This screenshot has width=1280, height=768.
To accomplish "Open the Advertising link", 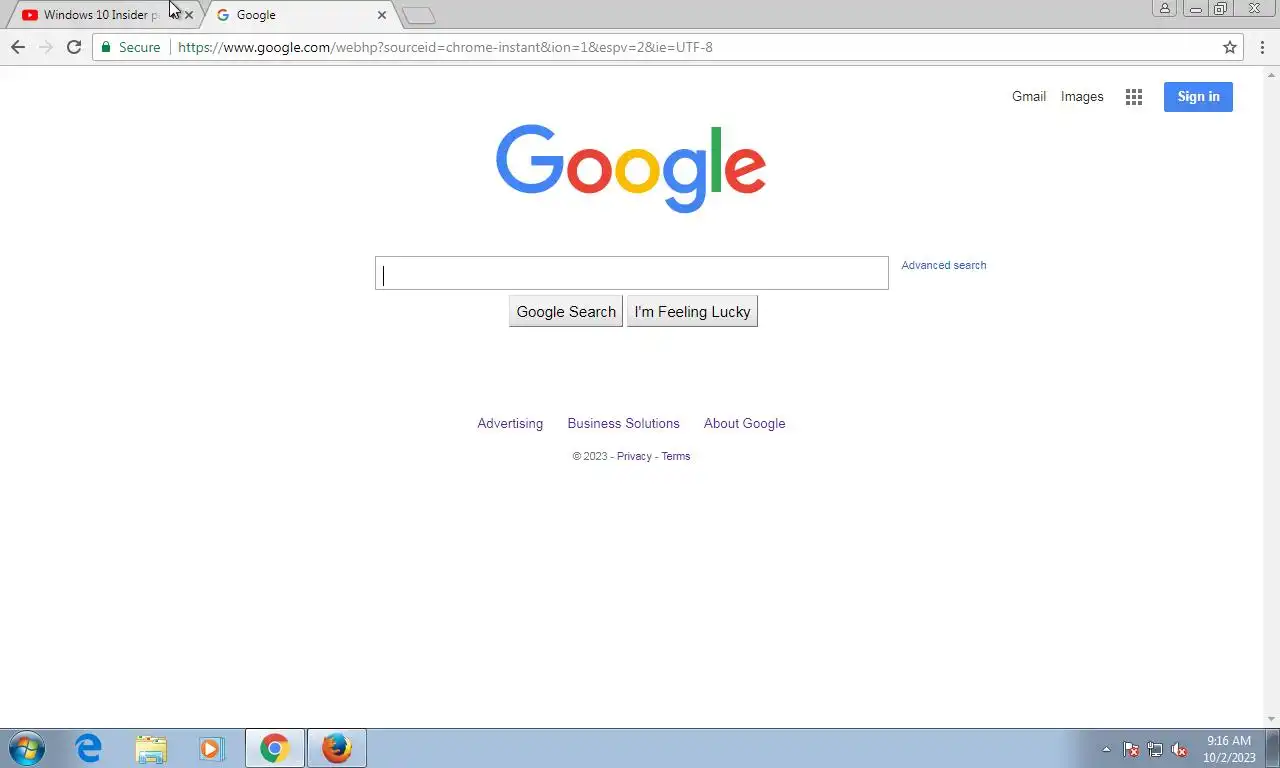I will (x=510, y=423).
